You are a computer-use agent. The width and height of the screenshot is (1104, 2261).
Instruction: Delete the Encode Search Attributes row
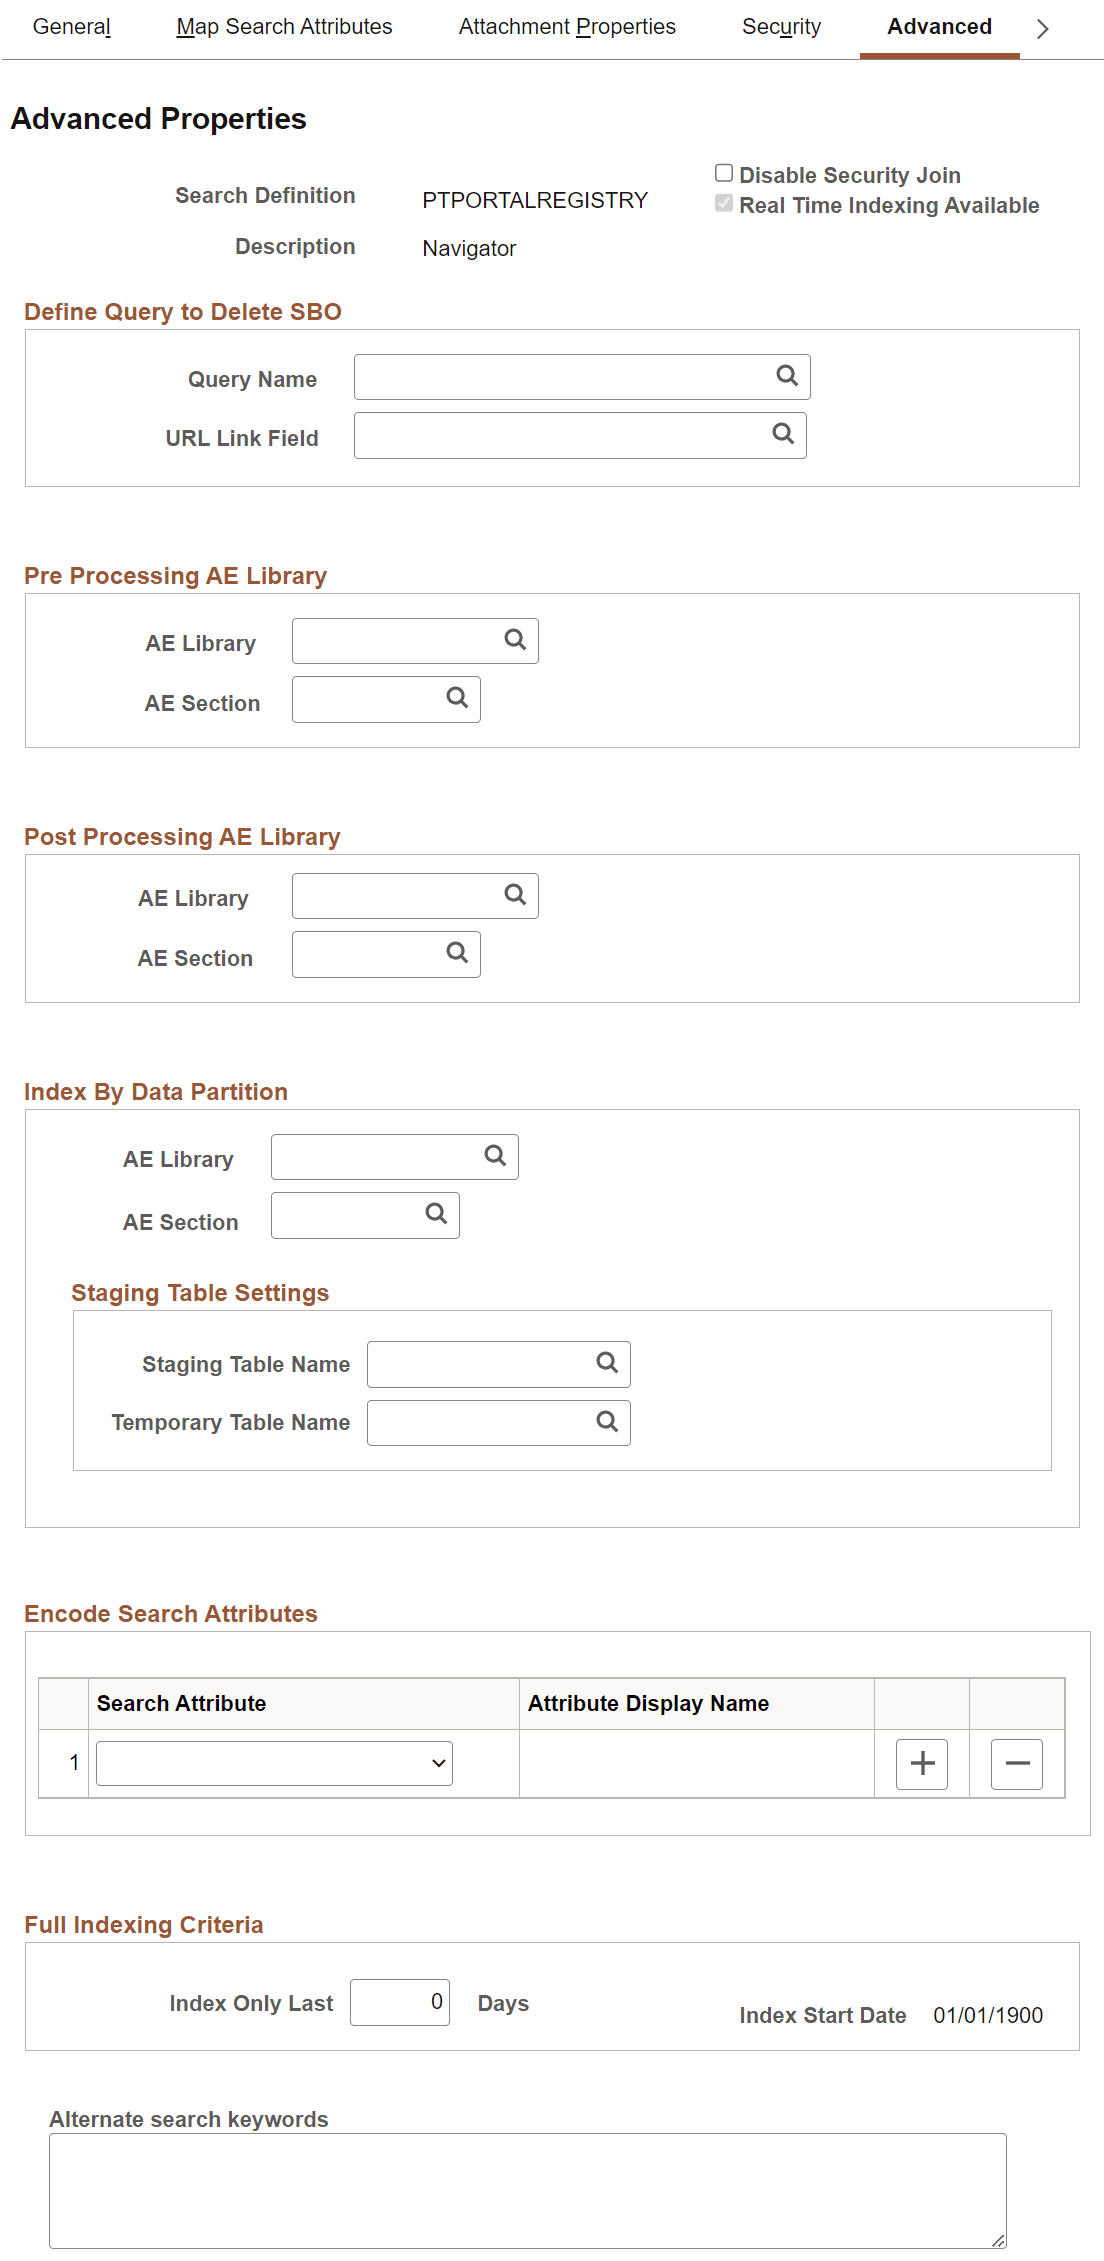click(1015, 1763)
